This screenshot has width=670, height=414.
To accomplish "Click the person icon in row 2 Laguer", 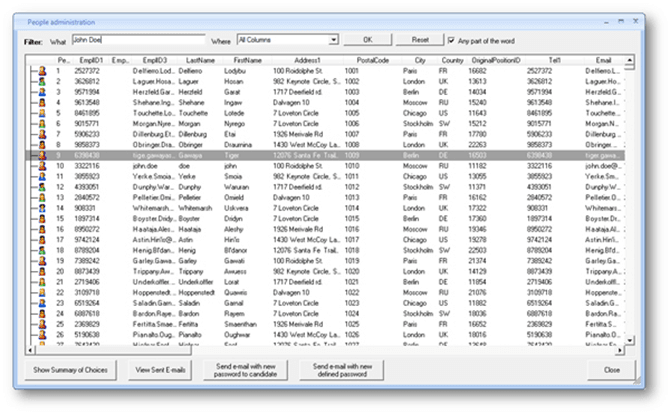I will [42, 81].
